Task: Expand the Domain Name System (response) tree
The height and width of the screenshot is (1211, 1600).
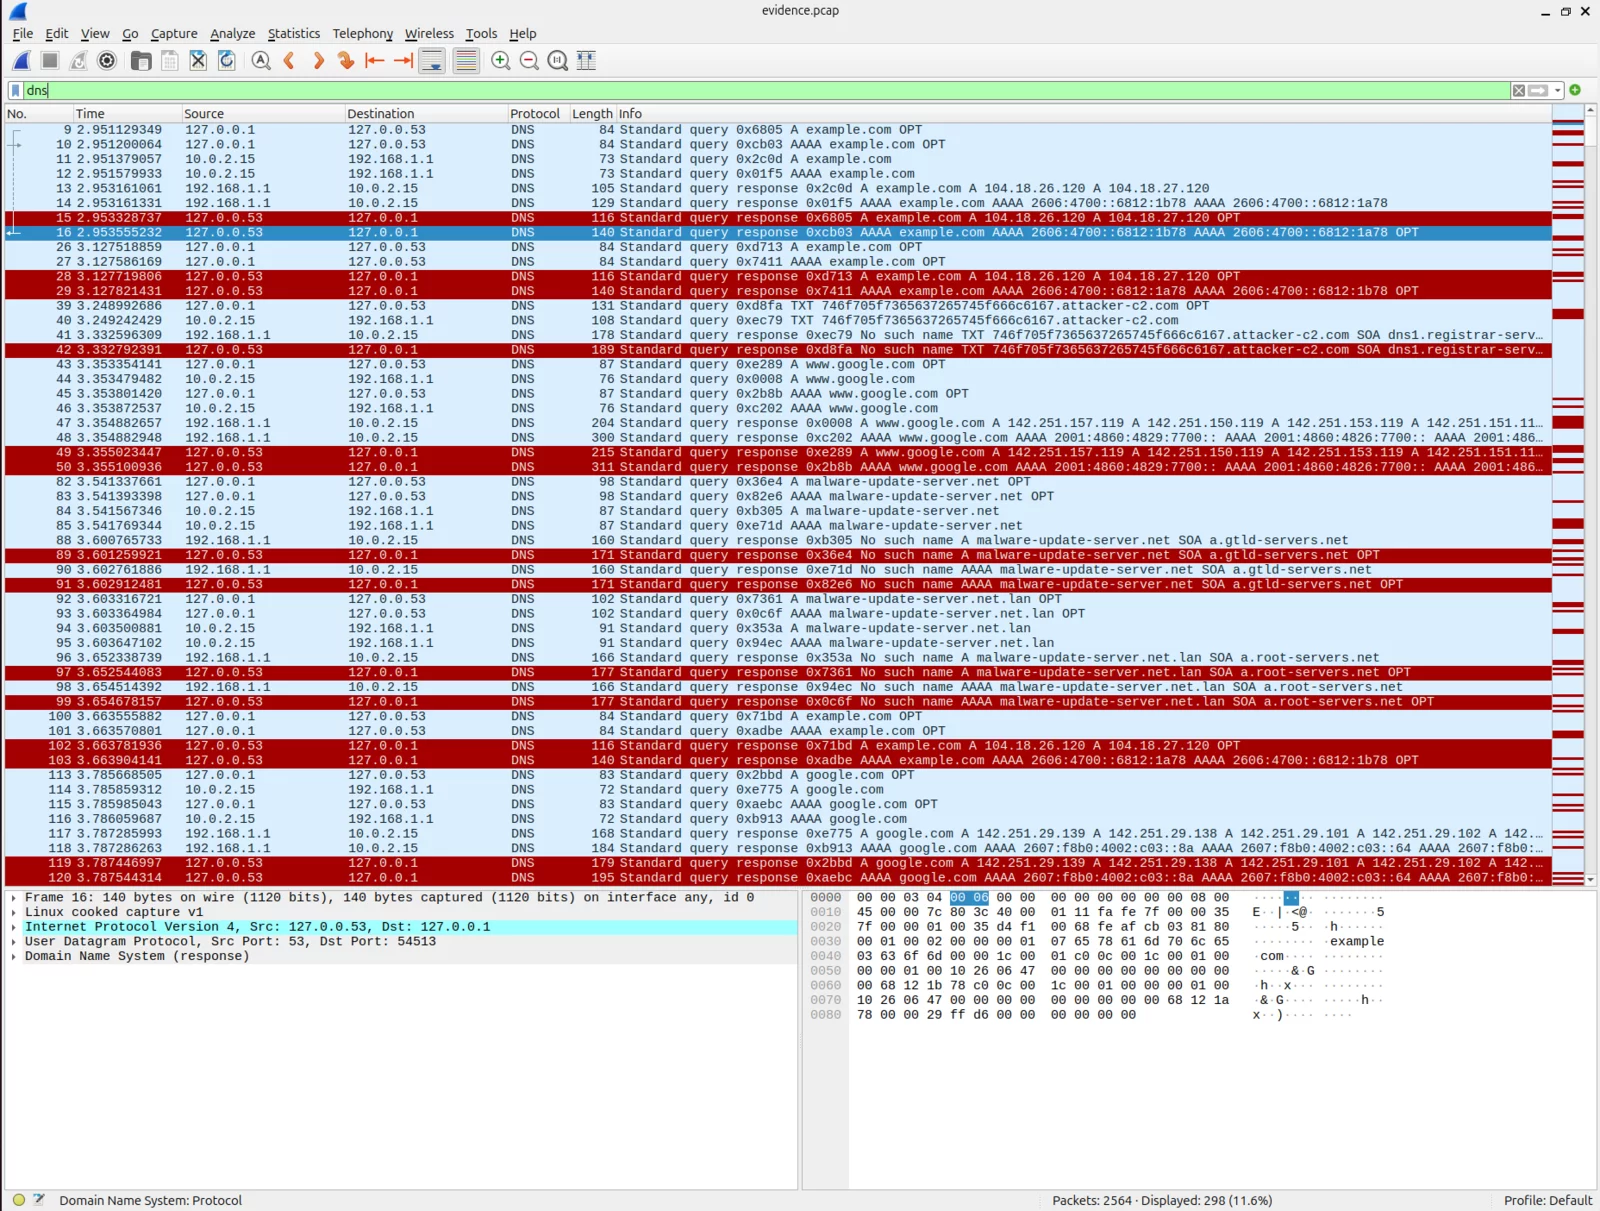Action: click(x=13, y=956)
